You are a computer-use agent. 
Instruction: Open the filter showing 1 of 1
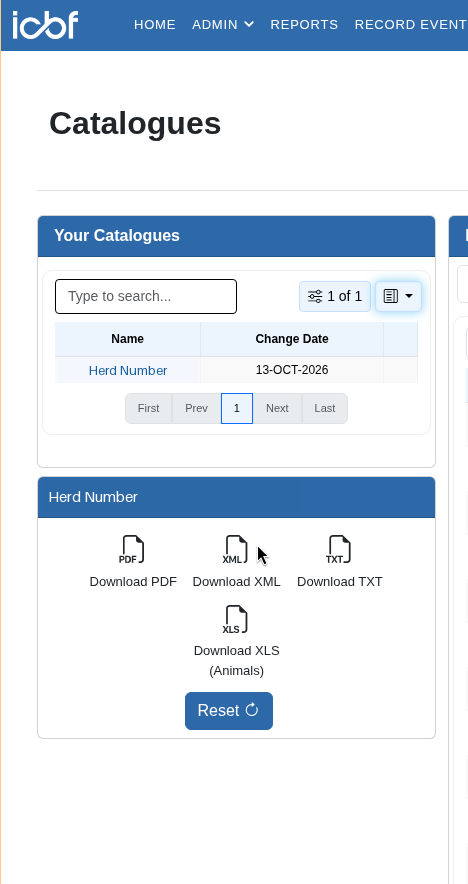[x=335, y=296]
